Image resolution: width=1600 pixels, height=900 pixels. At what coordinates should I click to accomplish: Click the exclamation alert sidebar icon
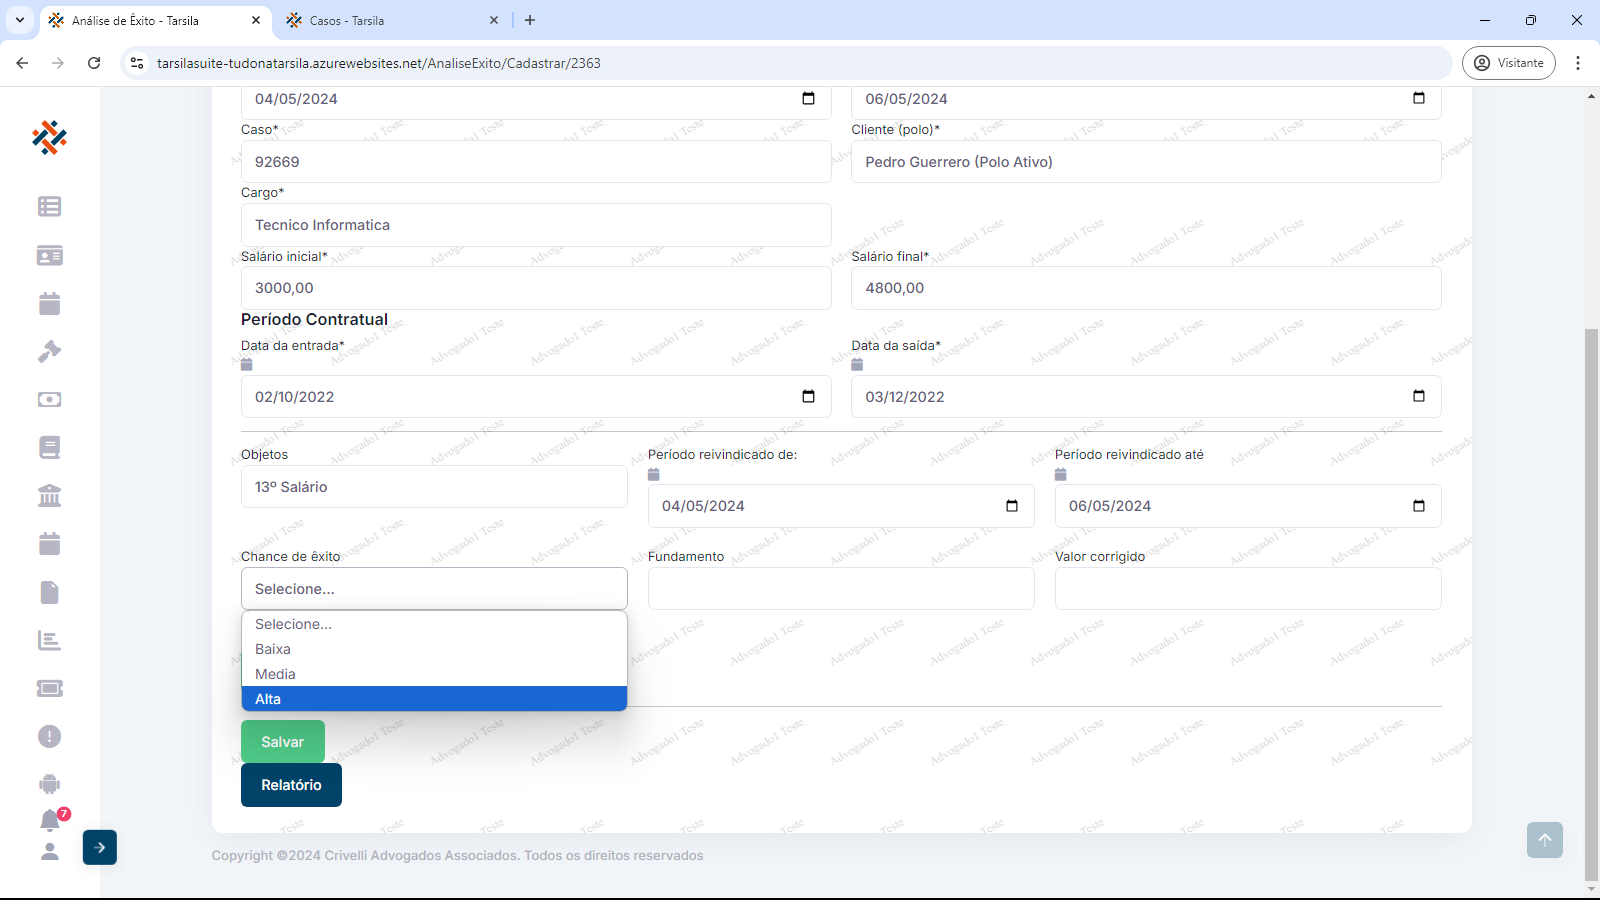coord(49,736)
